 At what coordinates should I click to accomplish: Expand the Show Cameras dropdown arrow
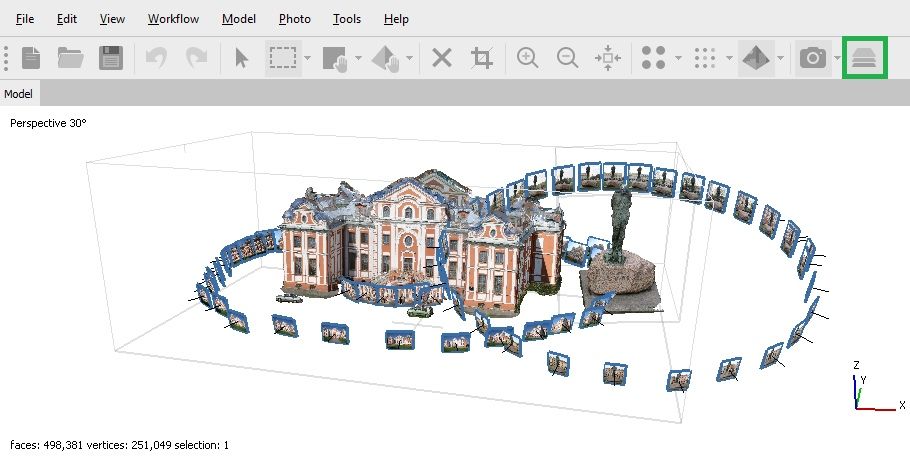[x=837, y=58]
